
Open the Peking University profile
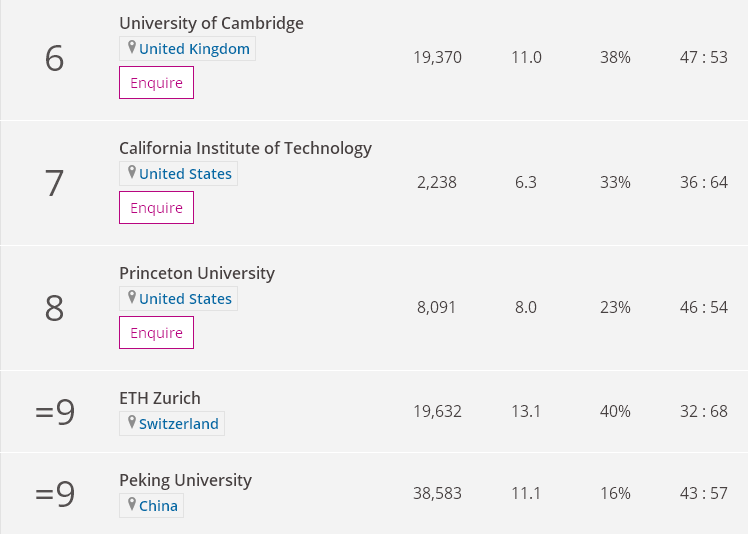pyautogui.click(x=185, y=480)
